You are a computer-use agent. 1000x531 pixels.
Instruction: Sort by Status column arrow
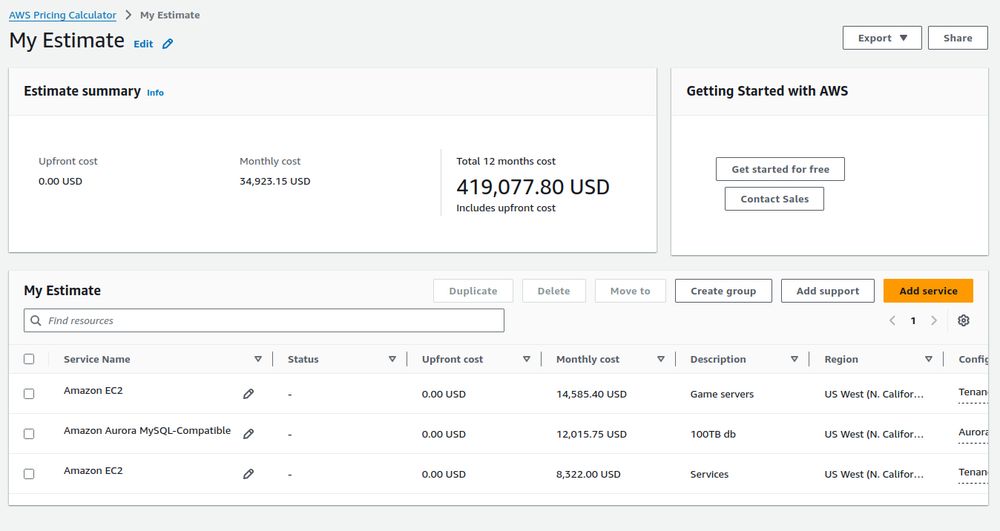[392, 359]
